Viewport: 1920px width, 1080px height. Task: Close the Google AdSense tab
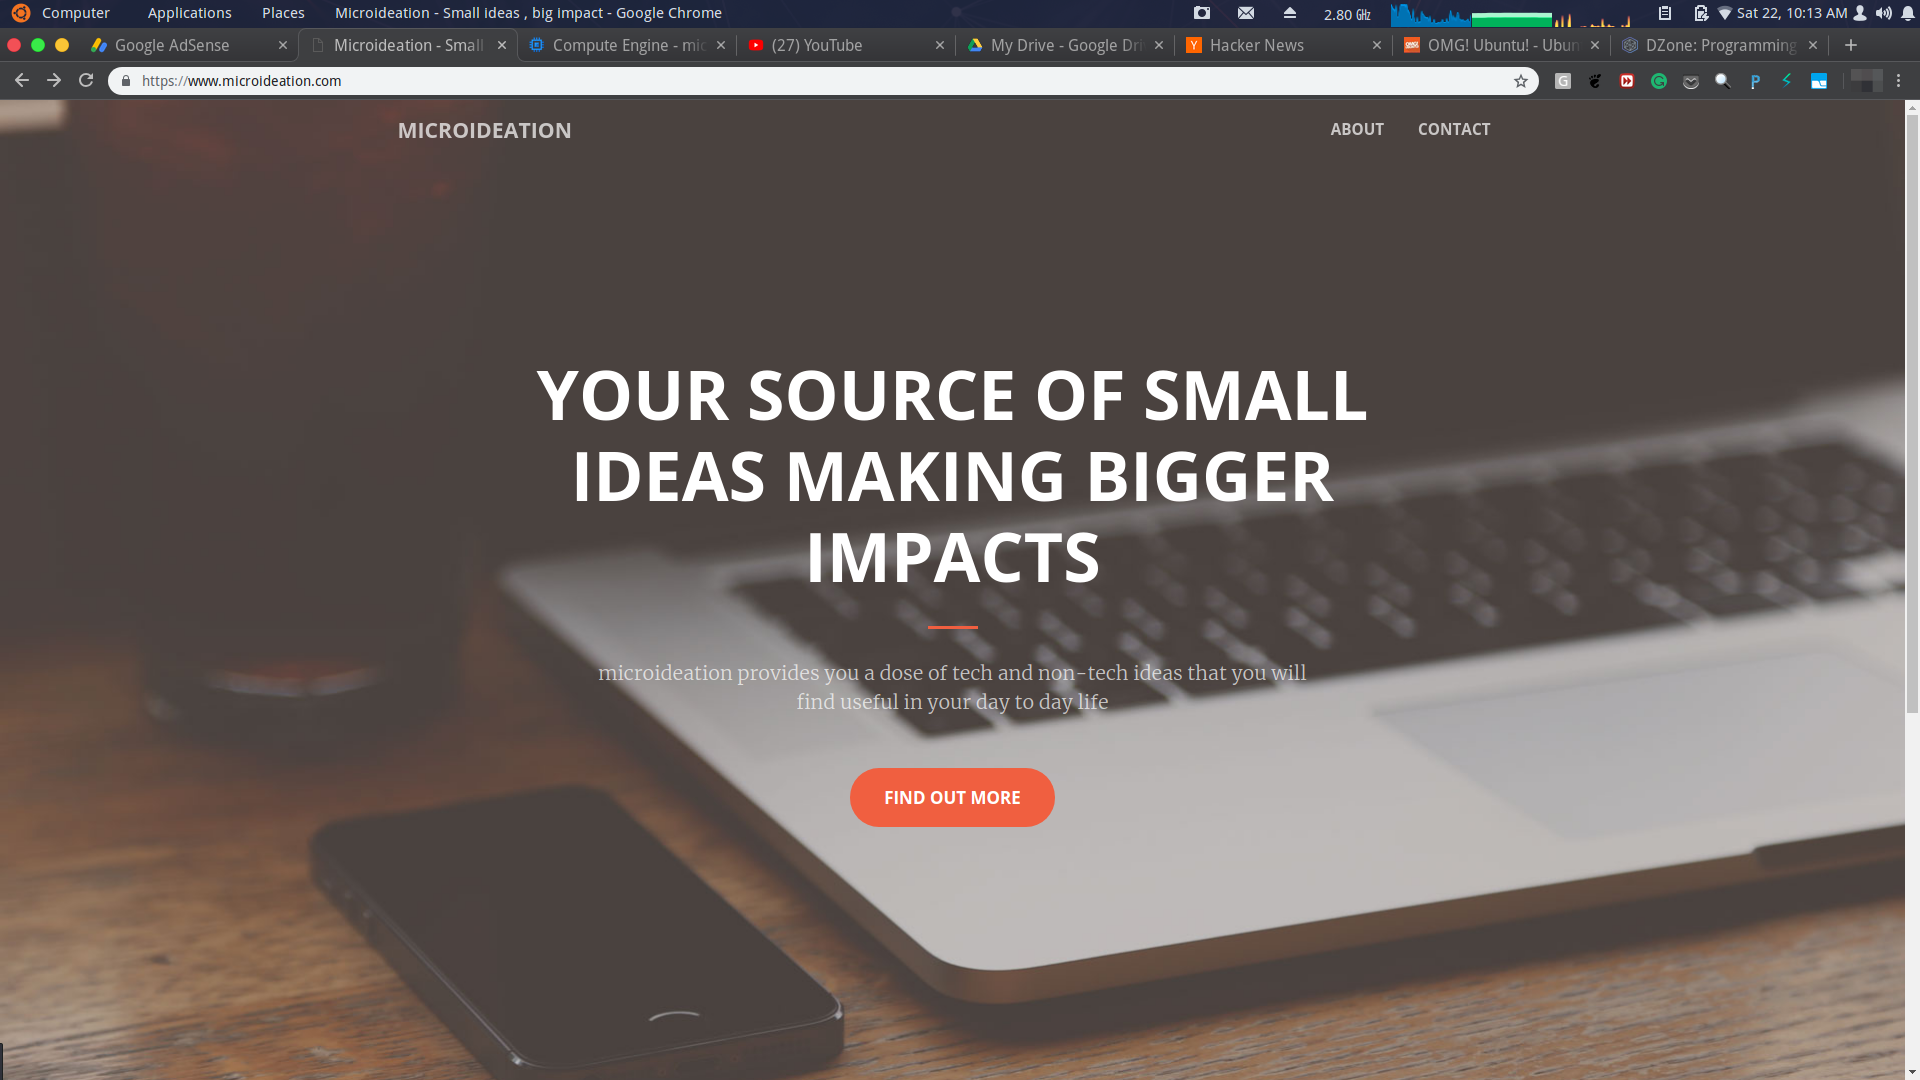click(283, 45)
